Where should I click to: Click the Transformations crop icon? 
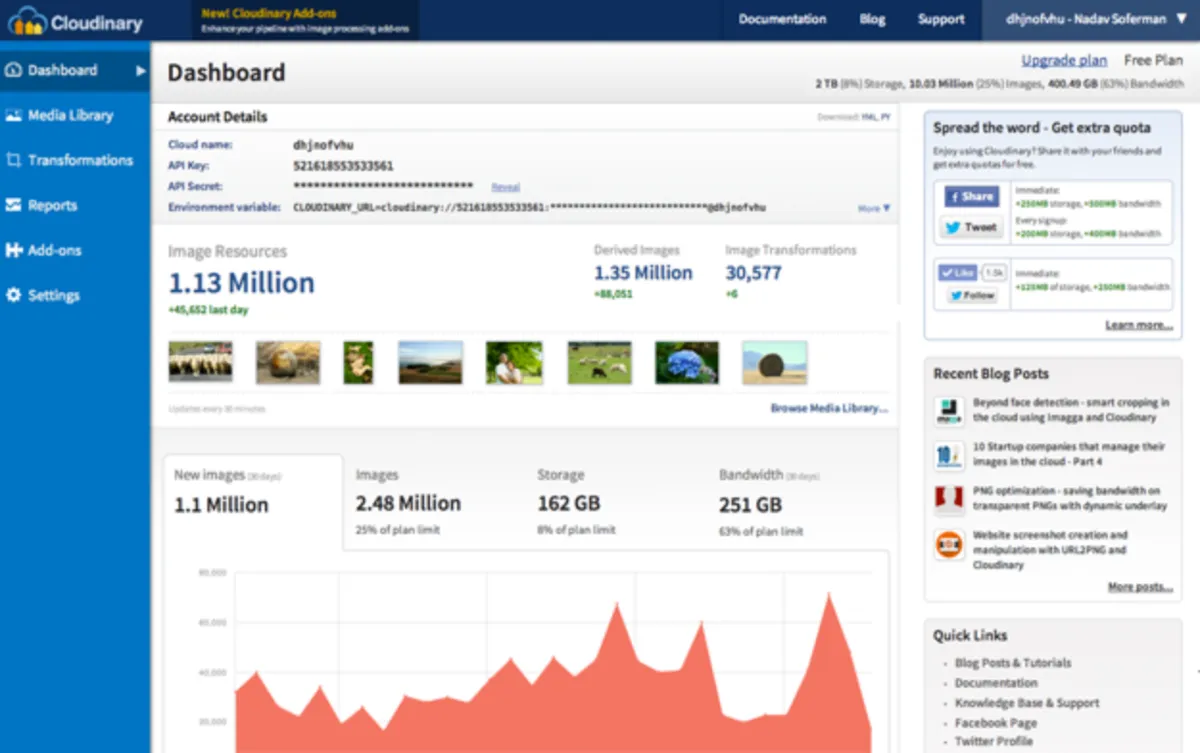(13, 160)
